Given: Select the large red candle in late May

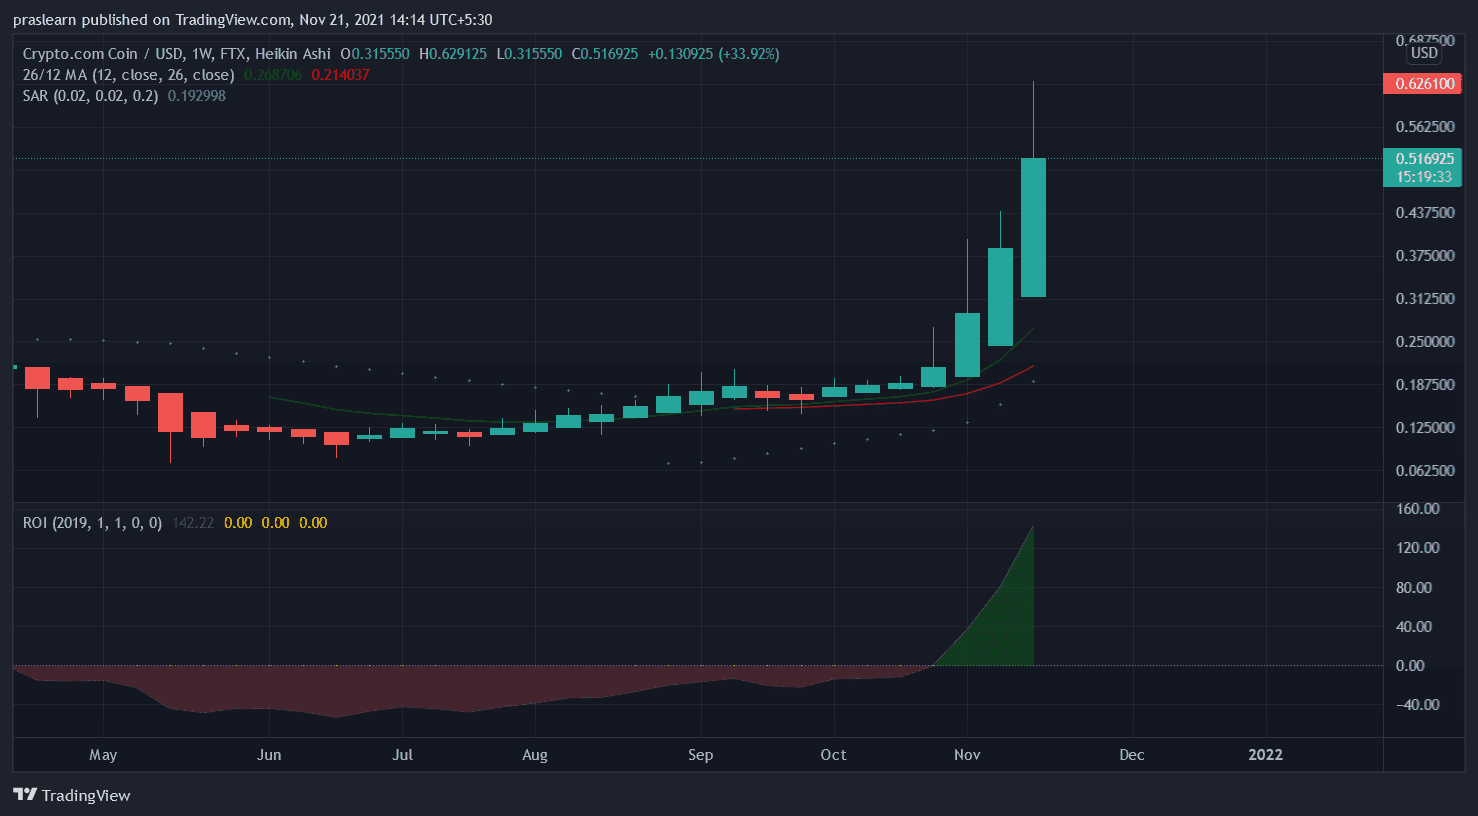Looking at the screenshot, I should point(170,412).
